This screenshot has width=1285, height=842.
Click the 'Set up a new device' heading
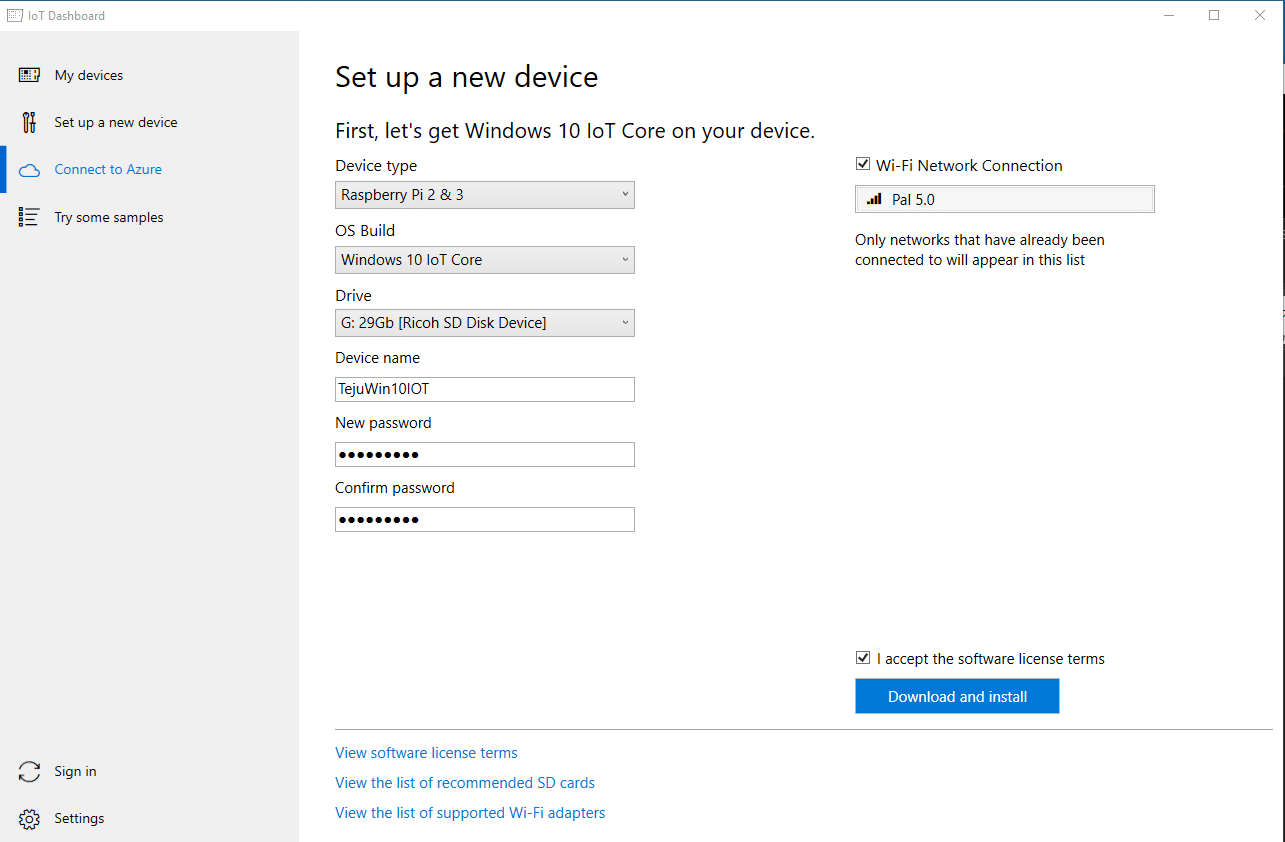tap(467, 77)
